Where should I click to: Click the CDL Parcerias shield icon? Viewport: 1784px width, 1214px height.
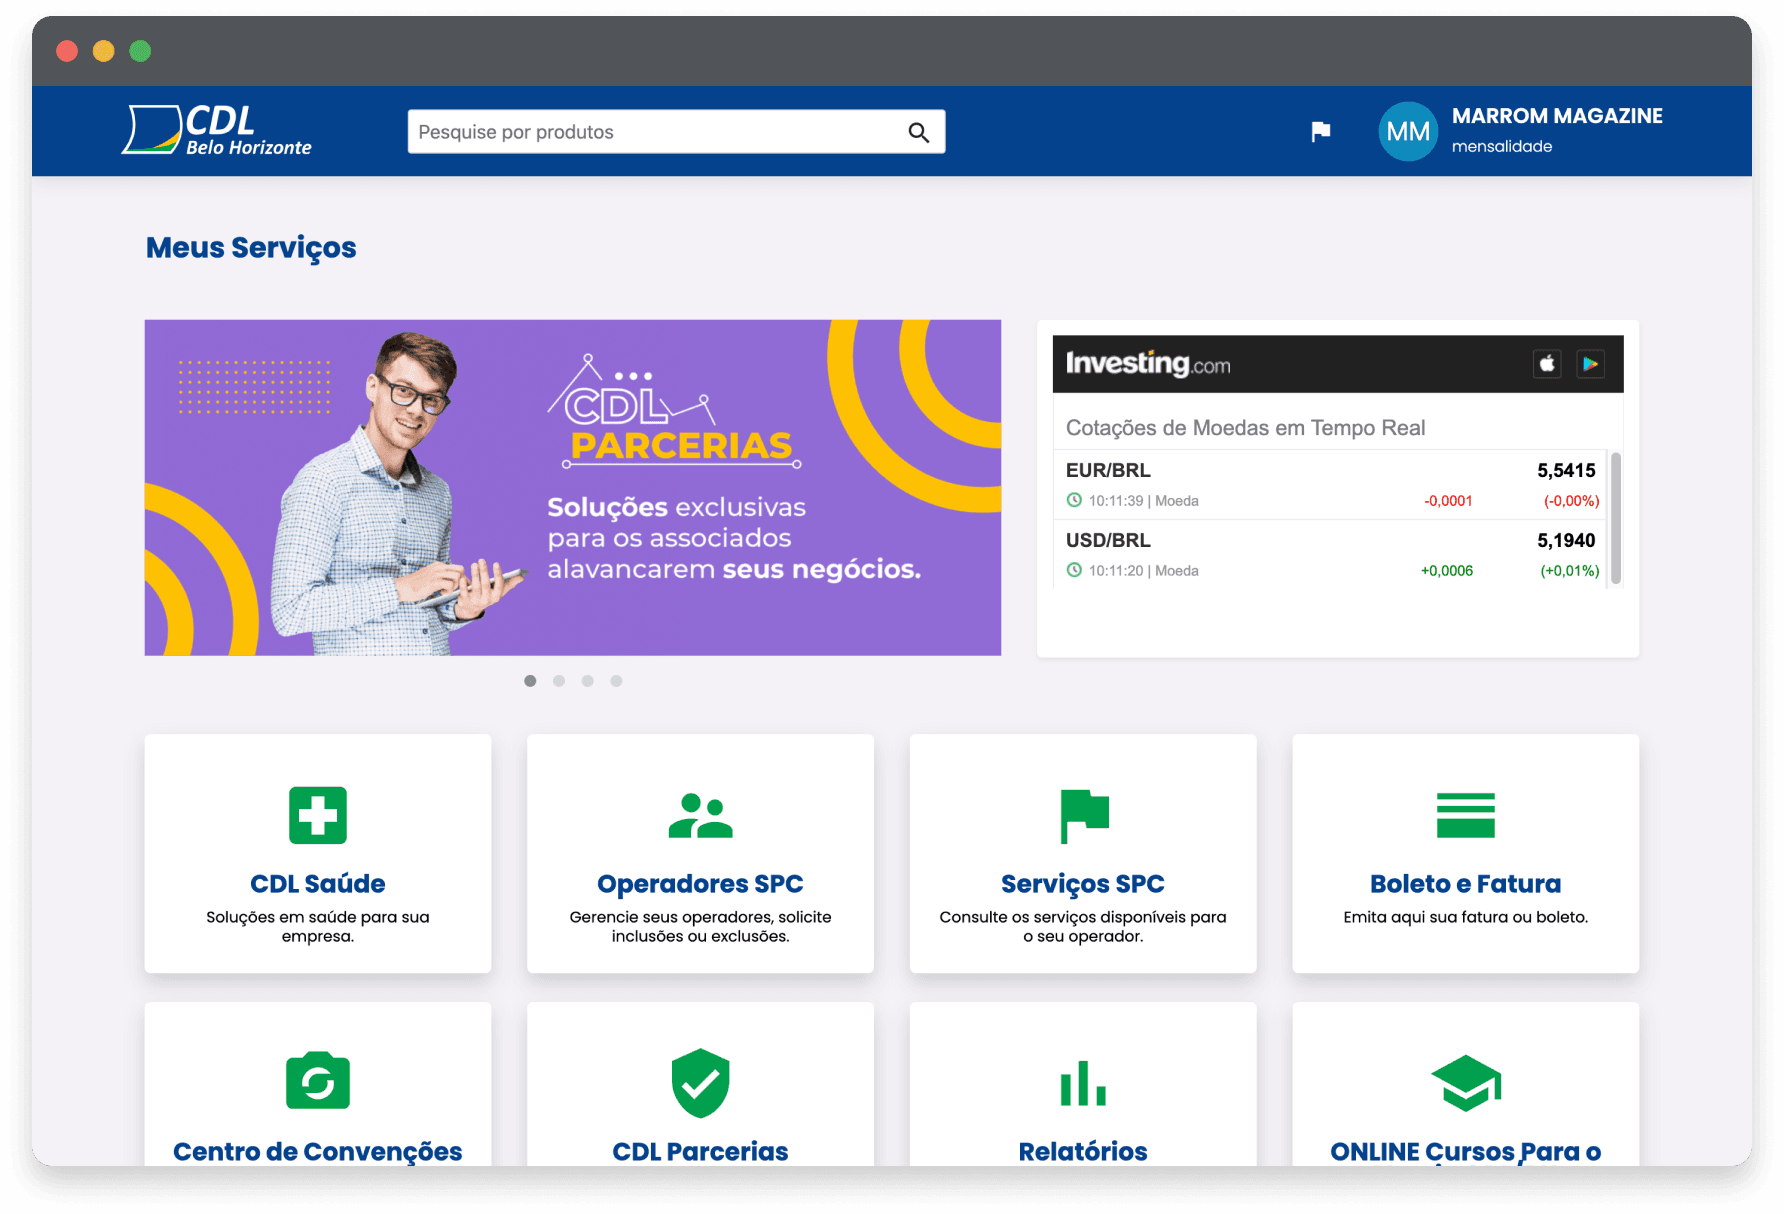point(700,1083)
